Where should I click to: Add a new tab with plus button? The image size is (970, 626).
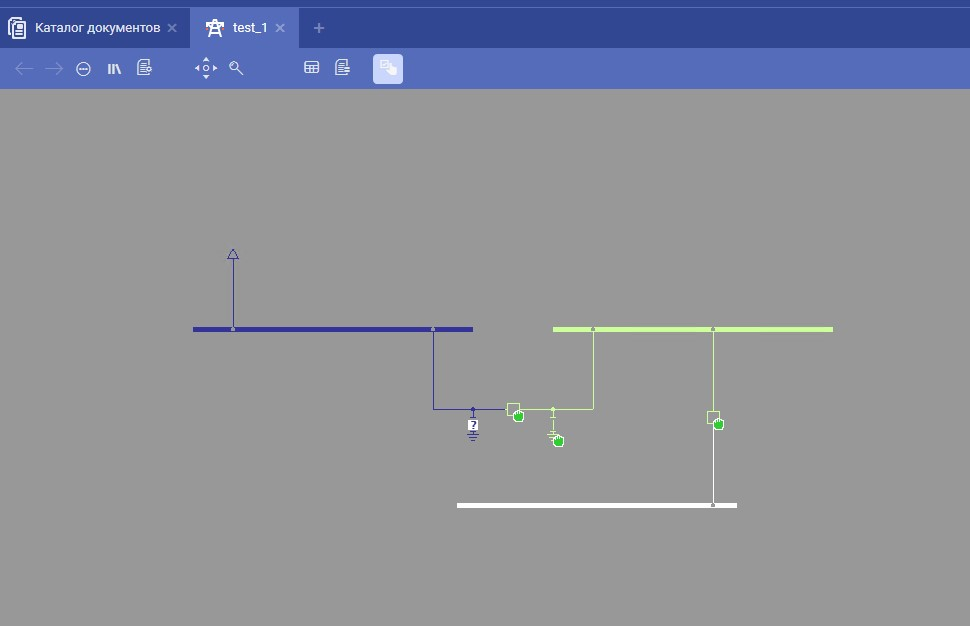point(319,28)
